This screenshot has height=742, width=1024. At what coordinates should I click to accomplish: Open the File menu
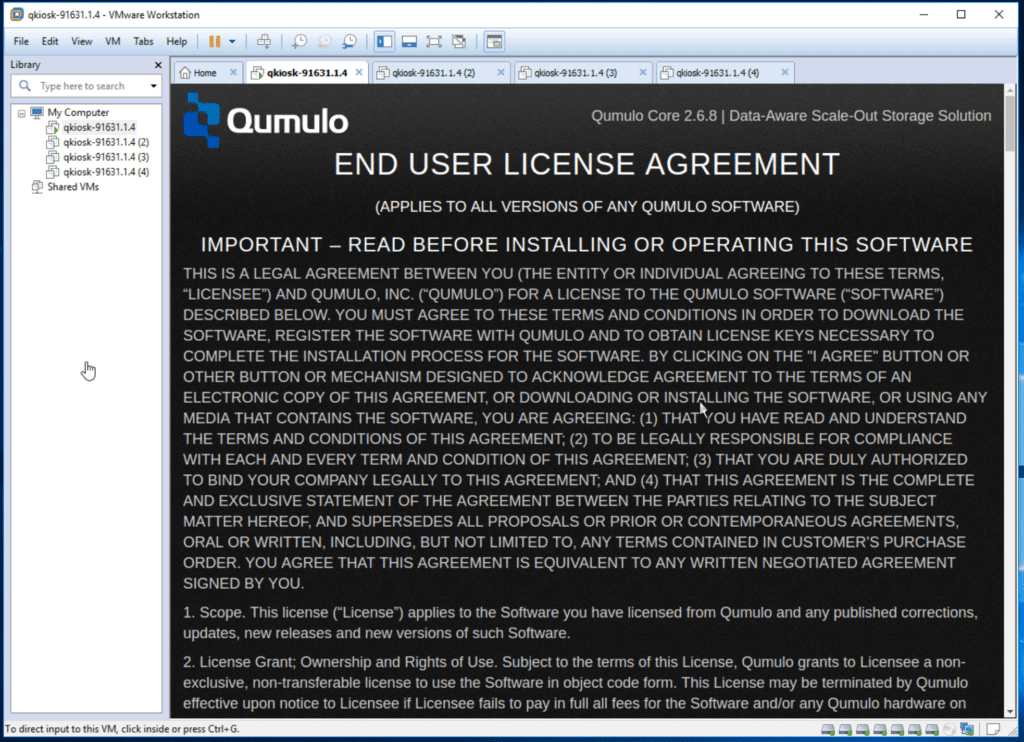[21, 41]
